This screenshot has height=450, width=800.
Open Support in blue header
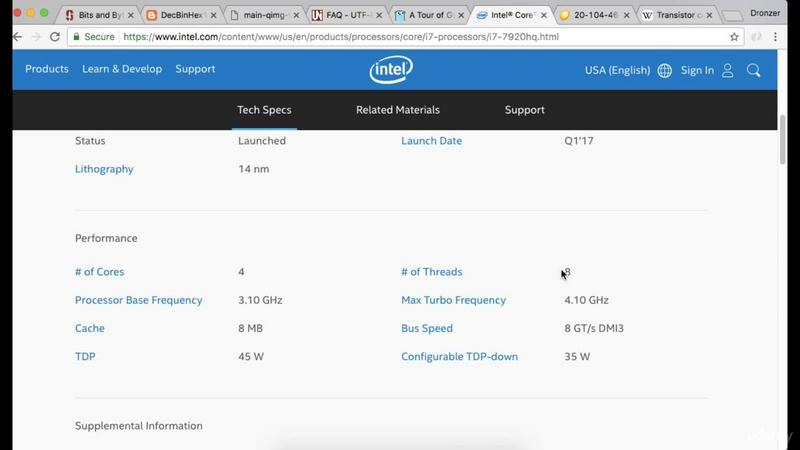pyautogui.click(x=195, y=69)
